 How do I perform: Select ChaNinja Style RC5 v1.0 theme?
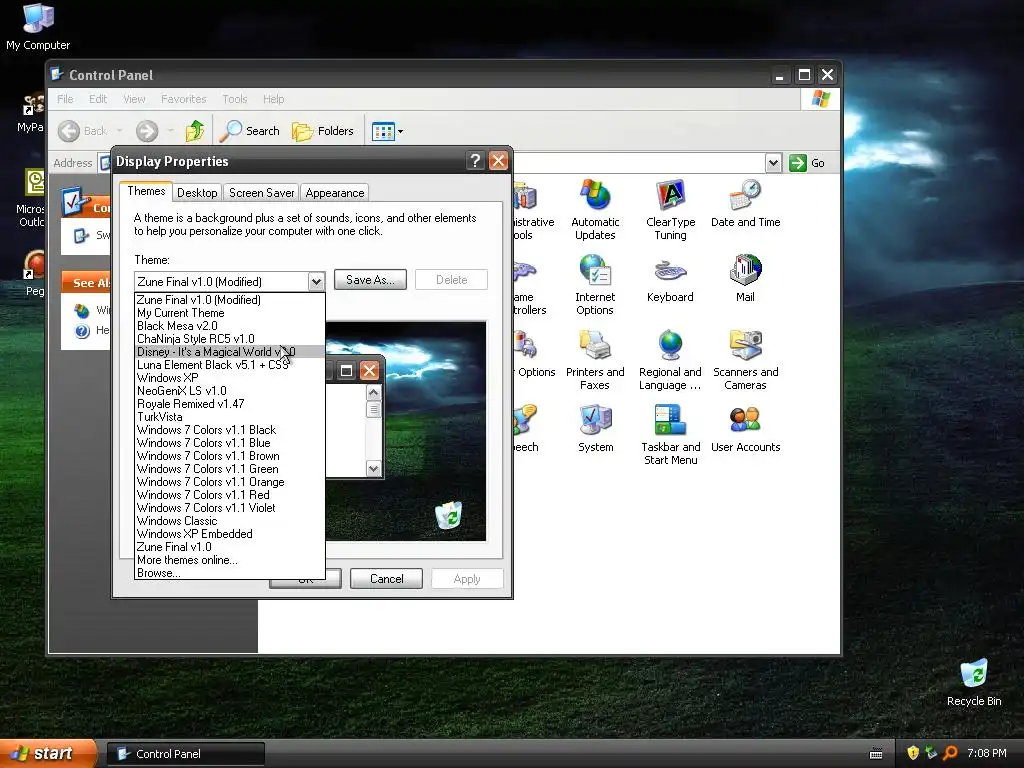(x=229, y=339)
